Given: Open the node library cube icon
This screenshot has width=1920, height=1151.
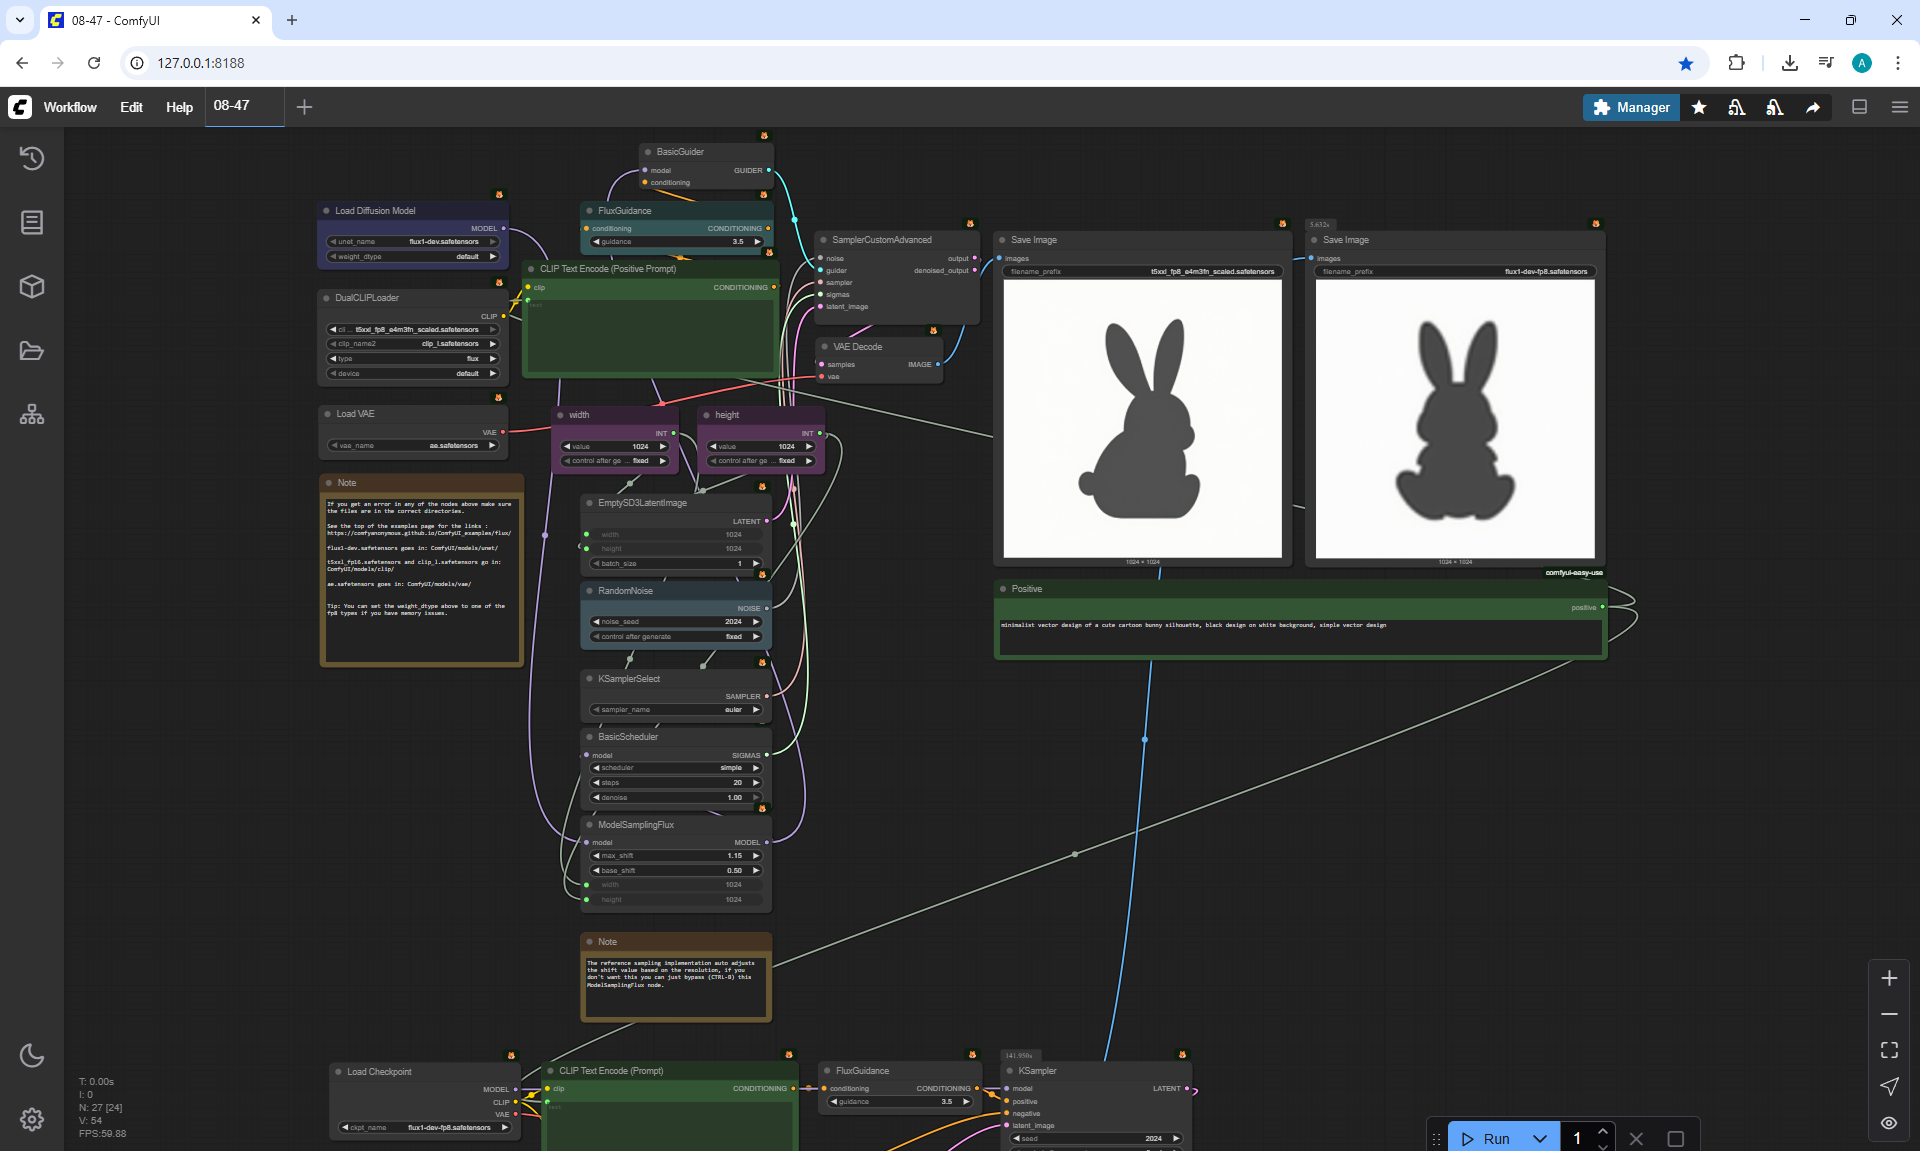Looking at the screenshot, I should click(32, 287).
